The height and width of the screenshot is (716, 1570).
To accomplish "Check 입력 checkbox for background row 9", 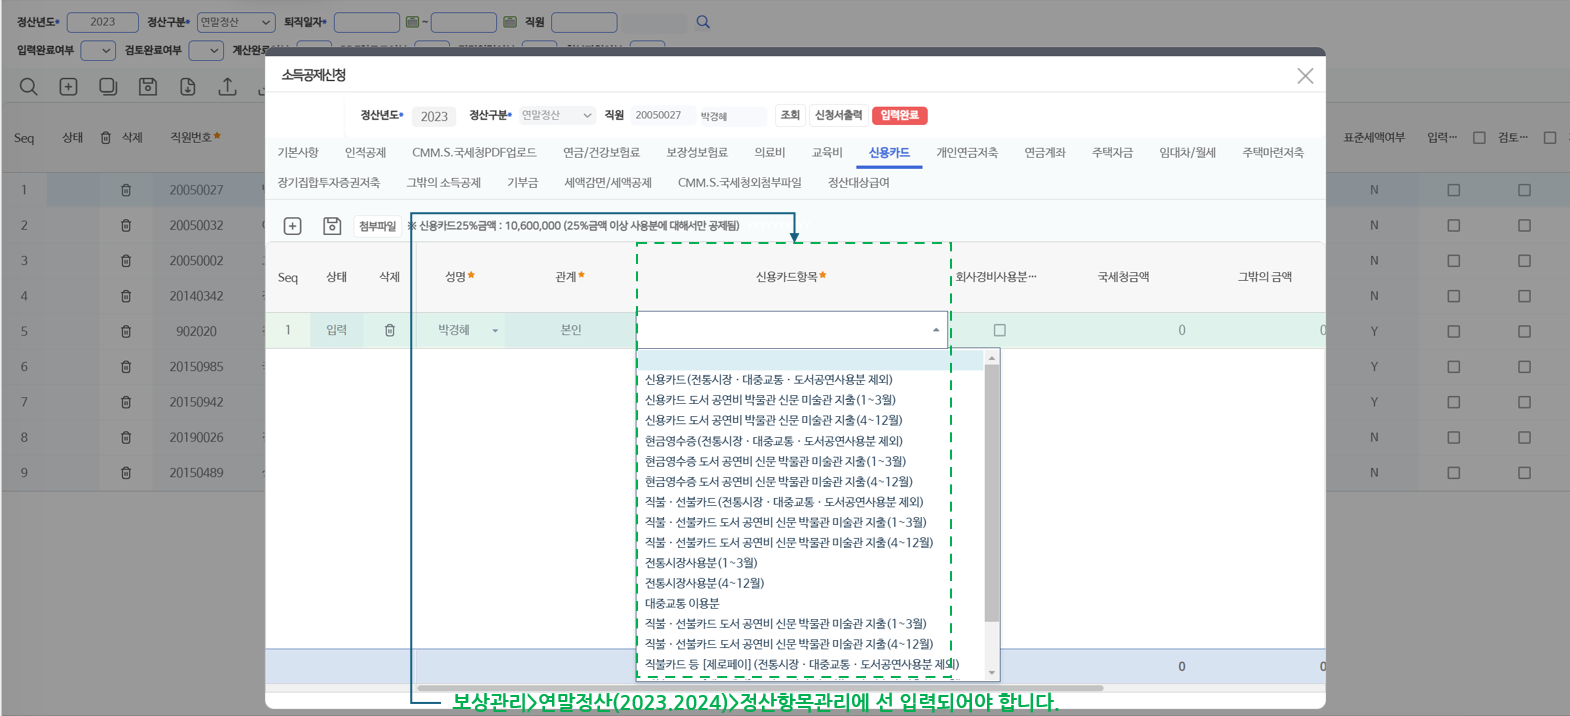I will click(1454, 473).
